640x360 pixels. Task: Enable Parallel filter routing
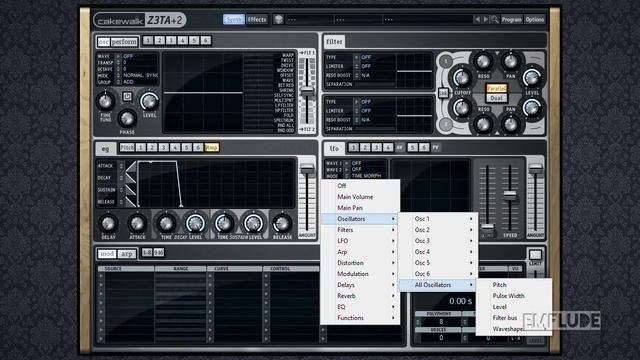[x=496, y=88]
